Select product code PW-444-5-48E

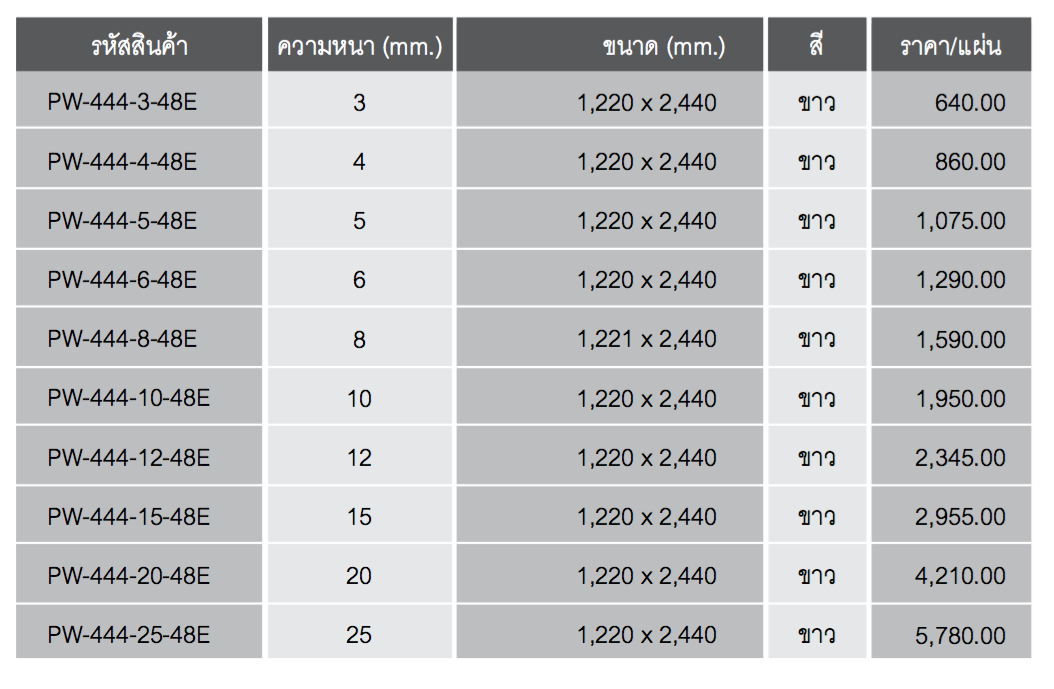pos(122,220)
